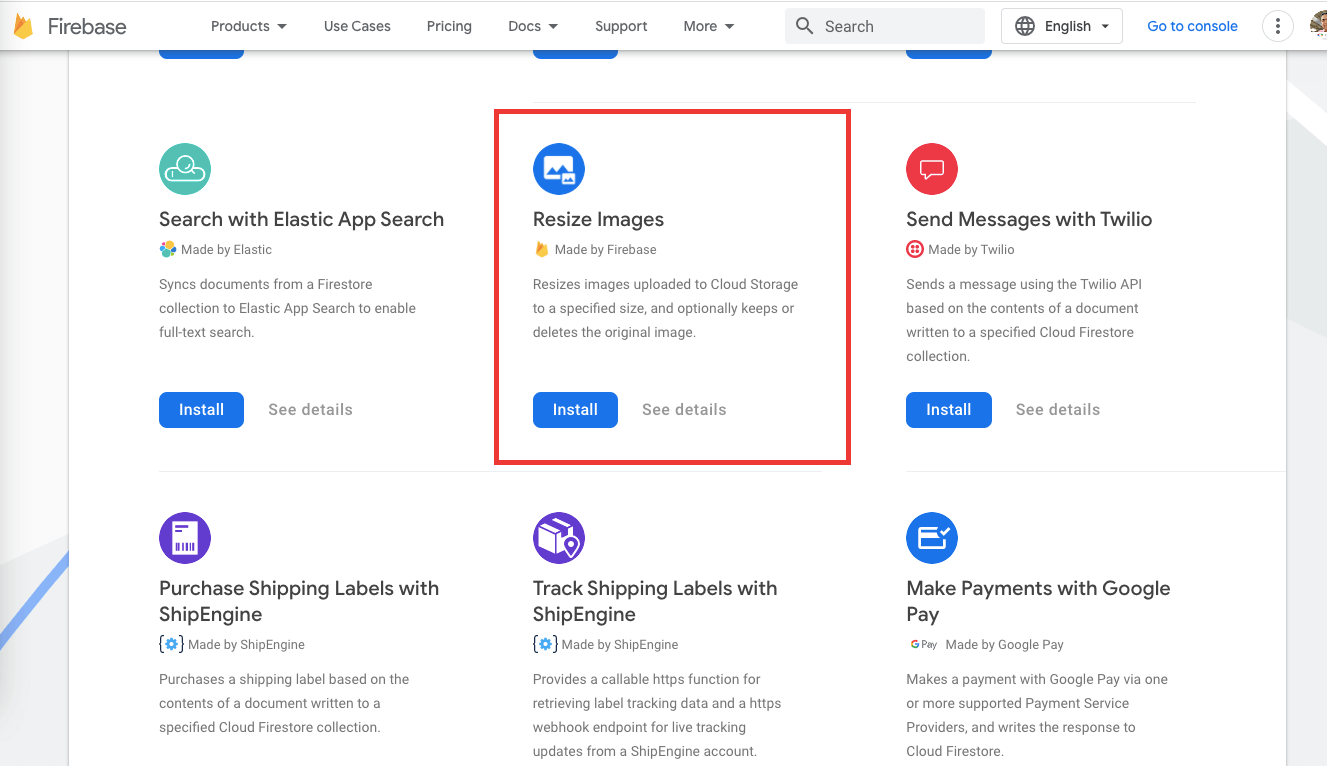
Task: Click the G Pay logo badge
Action: (923, 644)
